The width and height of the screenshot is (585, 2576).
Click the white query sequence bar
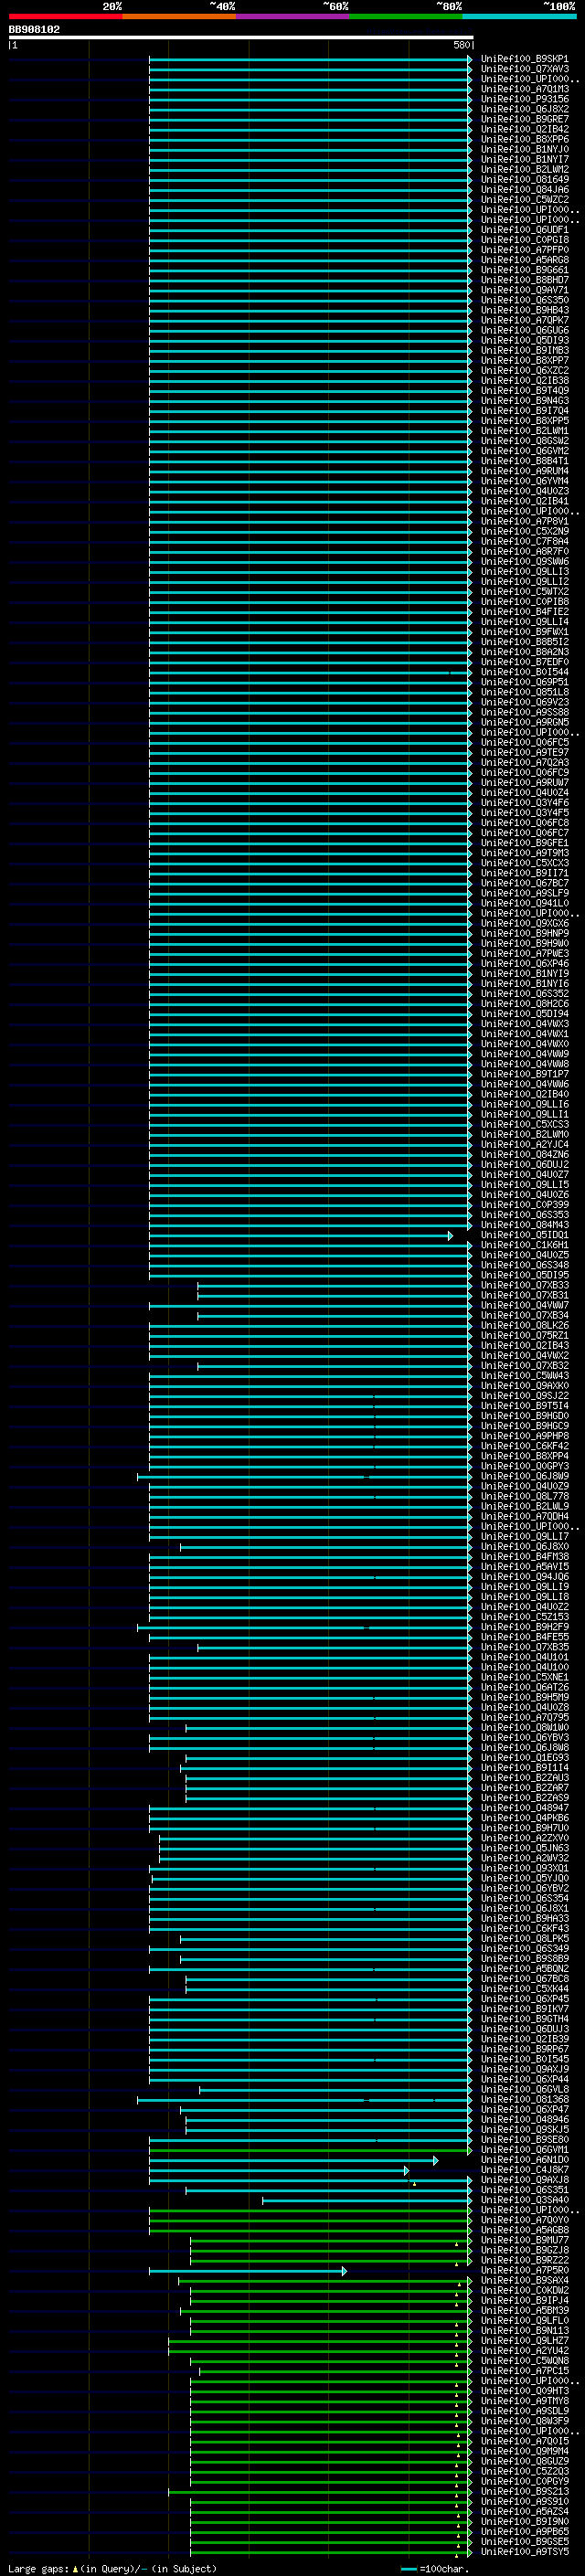point(241,38)
